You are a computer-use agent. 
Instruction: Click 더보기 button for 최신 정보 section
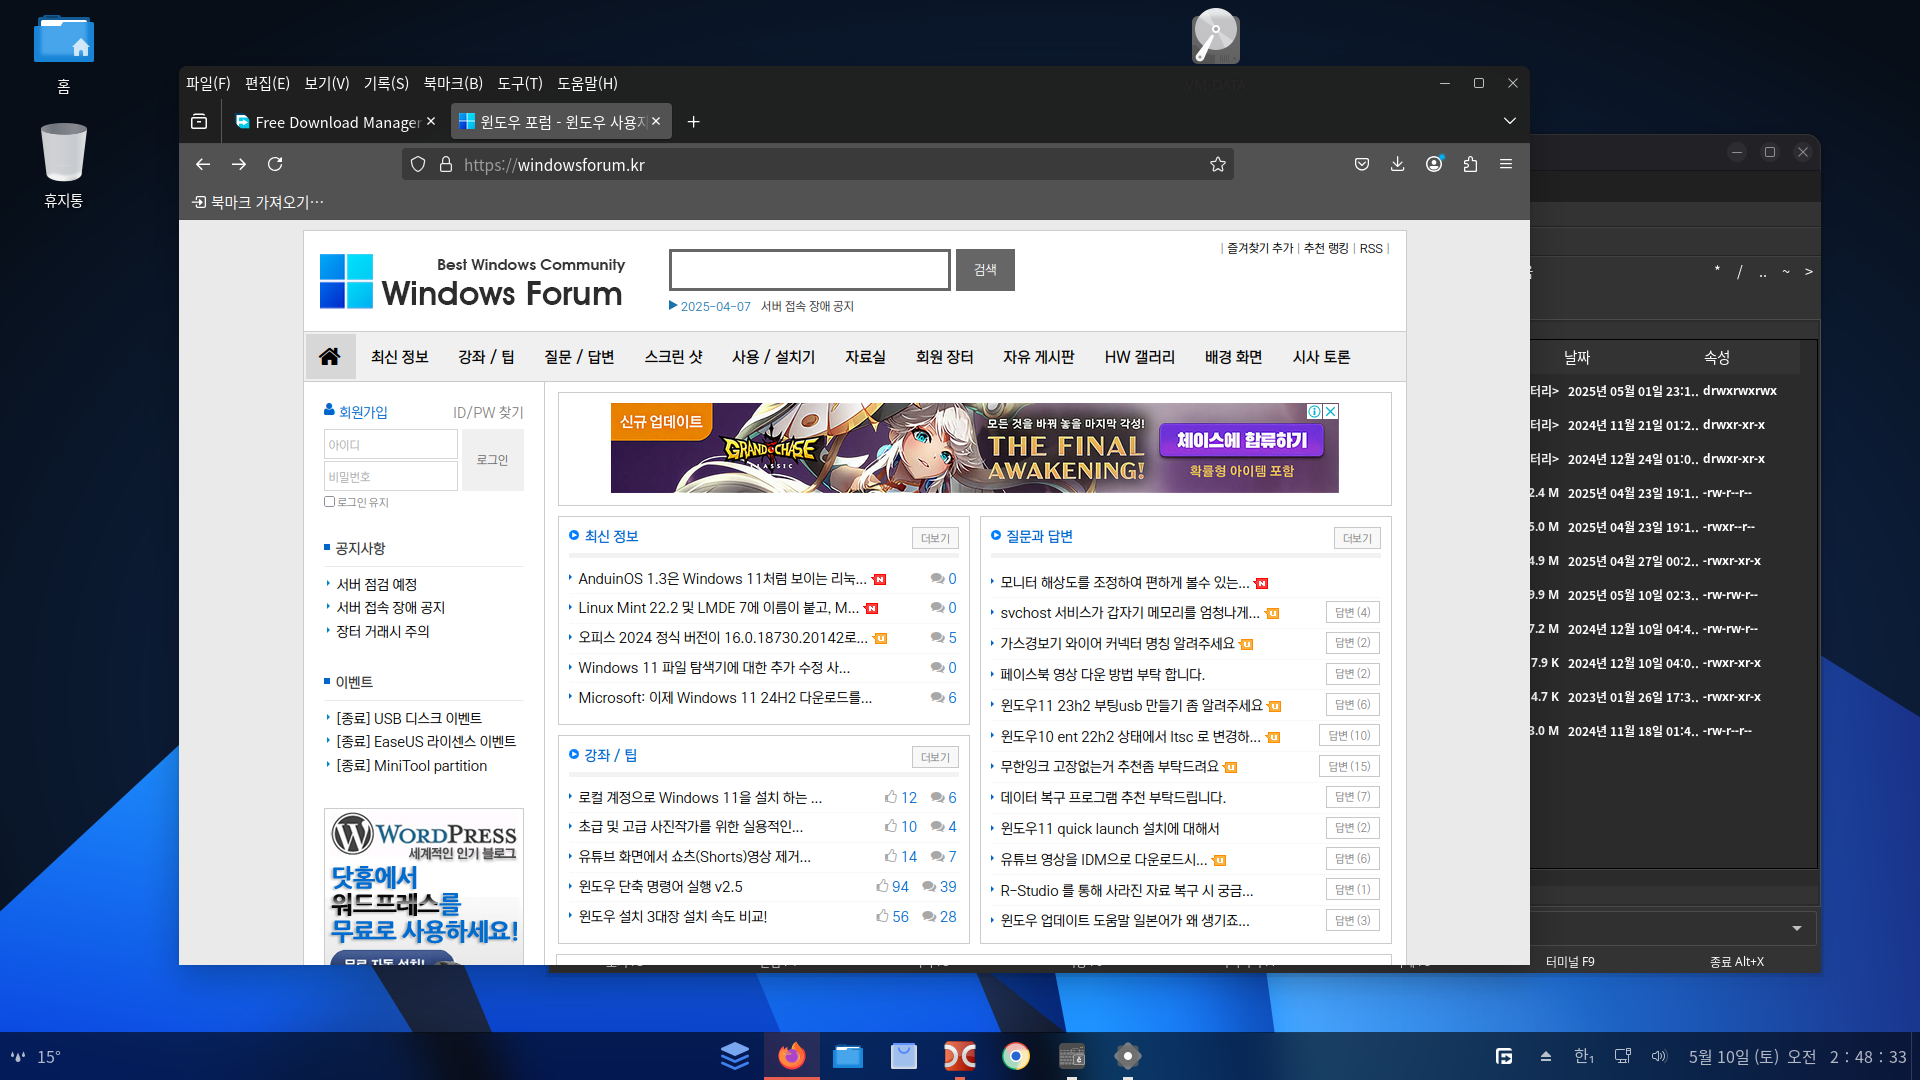pos(935,538)
